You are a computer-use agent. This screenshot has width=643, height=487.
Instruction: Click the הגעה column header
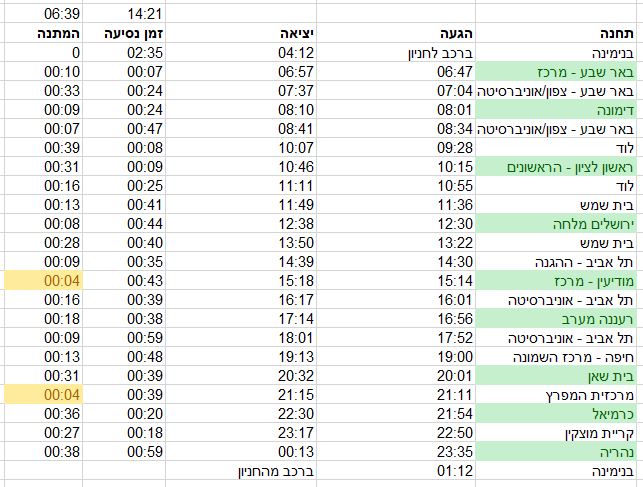coord(456,34)
